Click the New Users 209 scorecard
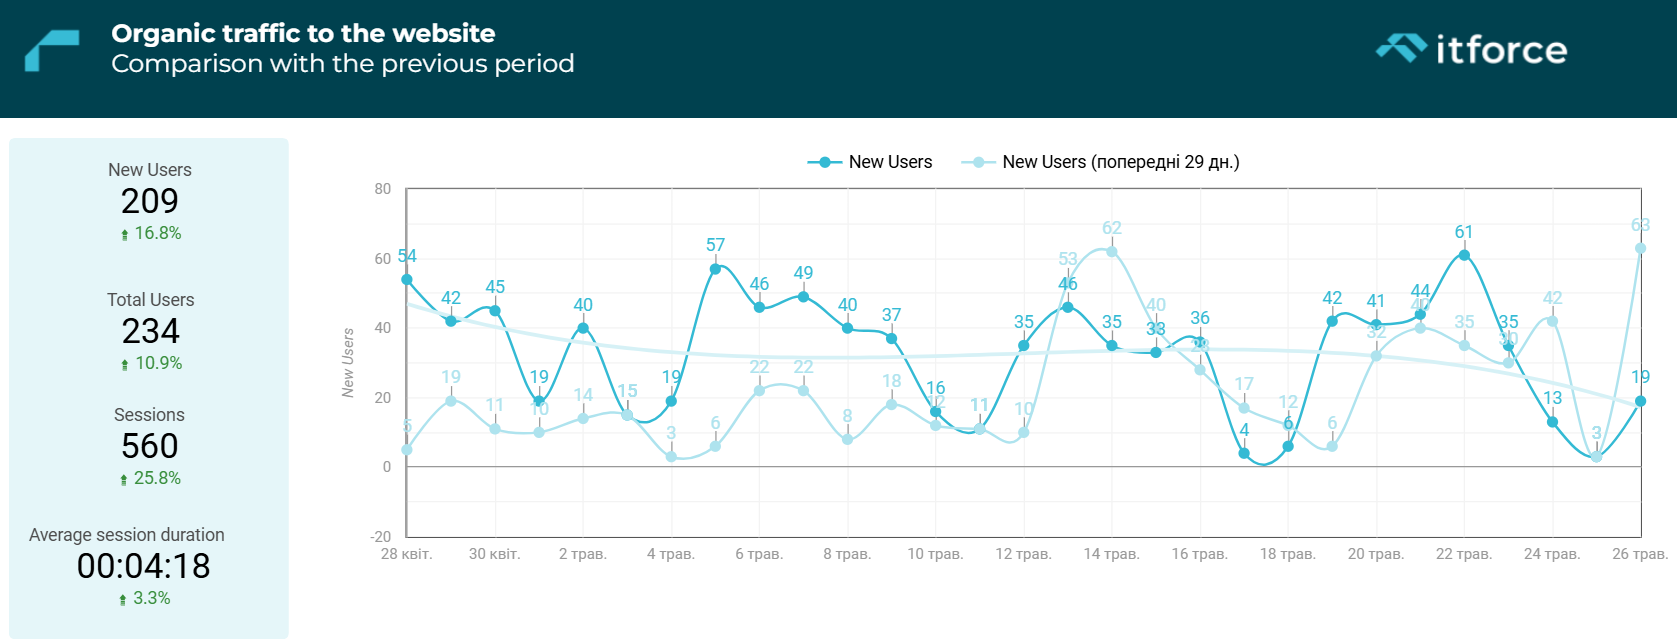Viewport: 1677px width, 640px height. pyautogui.click(x=150, y=201)
